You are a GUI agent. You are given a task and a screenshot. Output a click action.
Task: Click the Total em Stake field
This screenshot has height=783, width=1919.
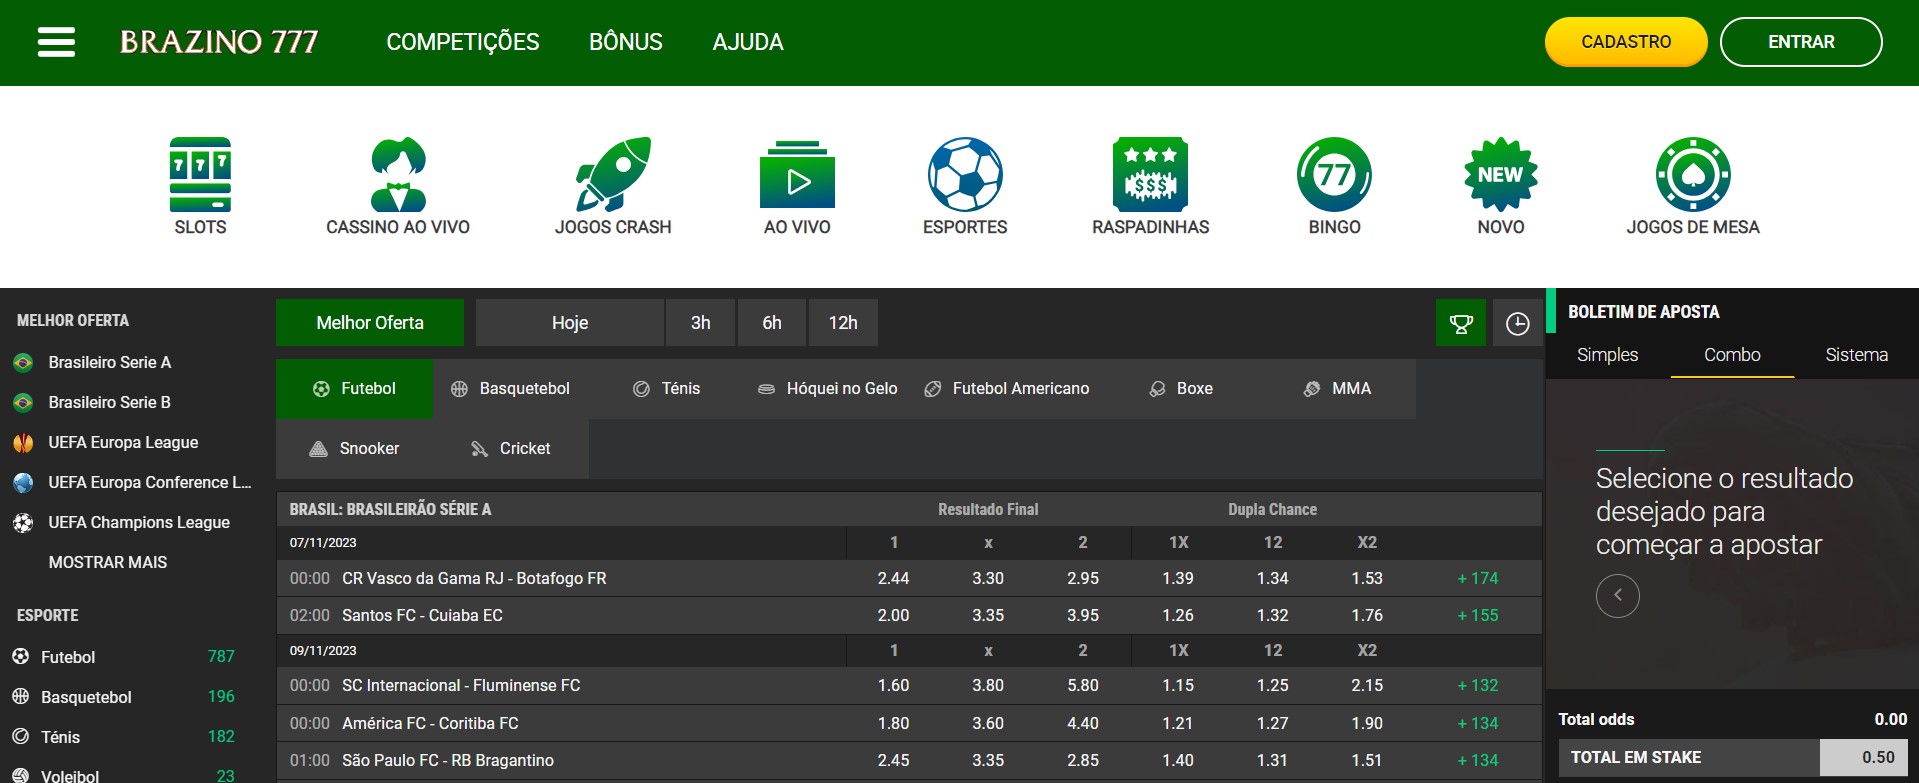coord(1864,757)
